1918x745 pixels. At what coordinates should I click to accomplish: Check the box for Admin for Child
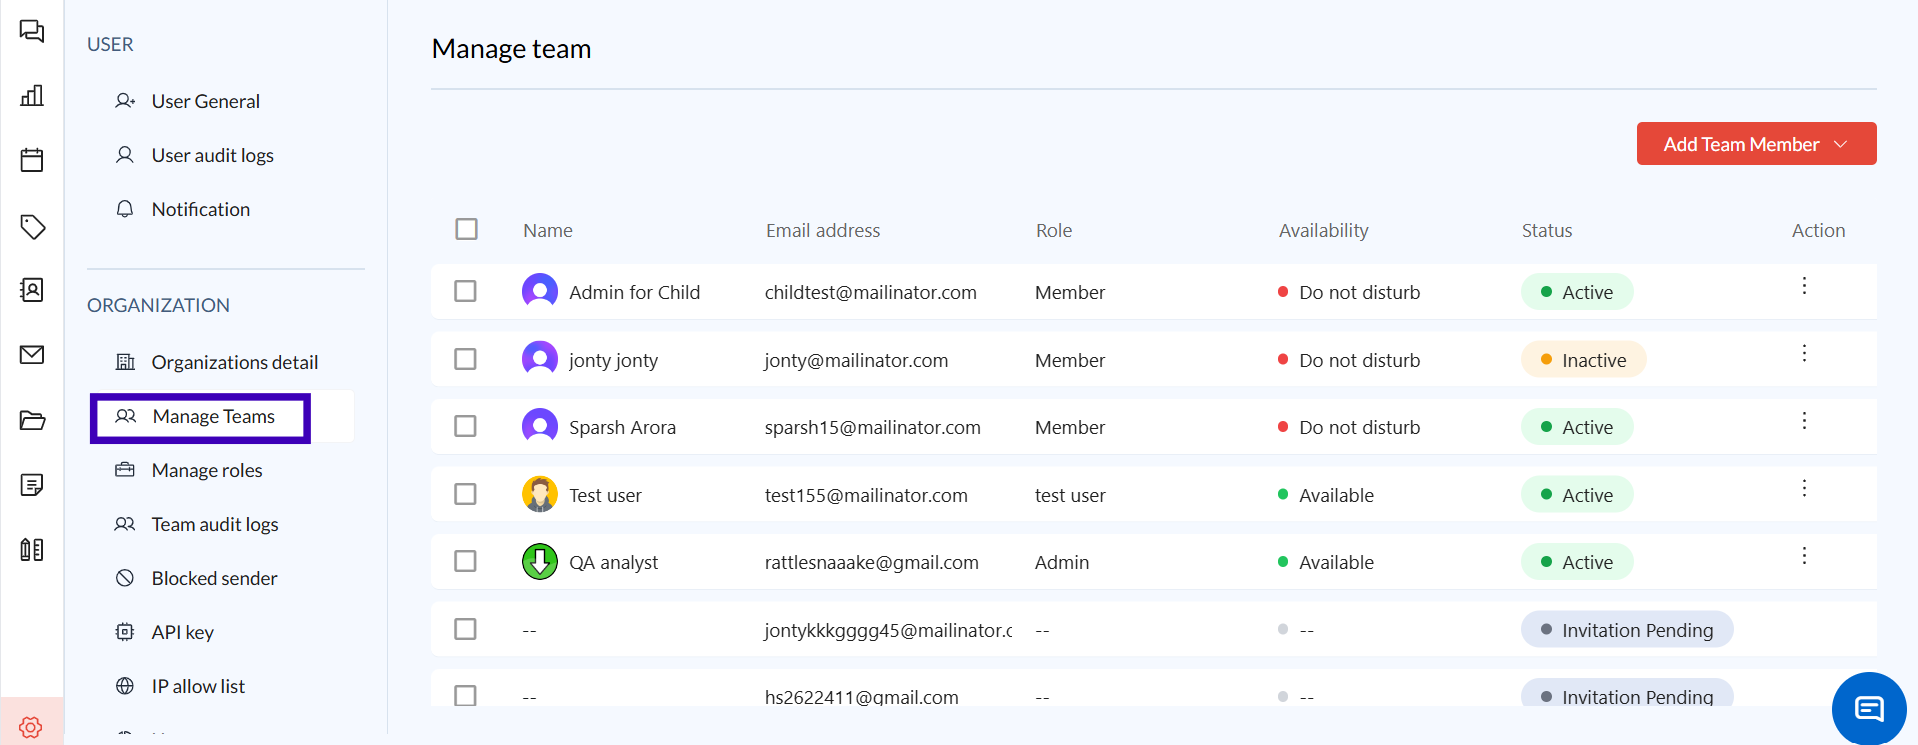coord(465,291)
